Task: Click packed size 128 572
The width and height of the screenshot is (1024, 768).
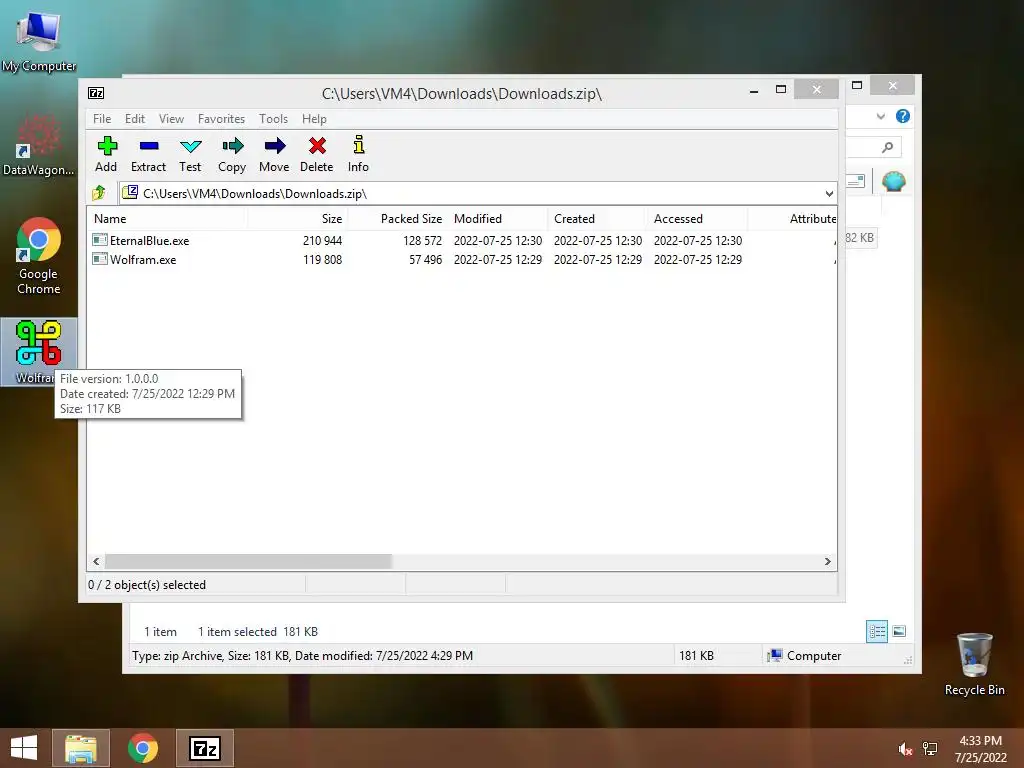Action: (x=423, y=240)
